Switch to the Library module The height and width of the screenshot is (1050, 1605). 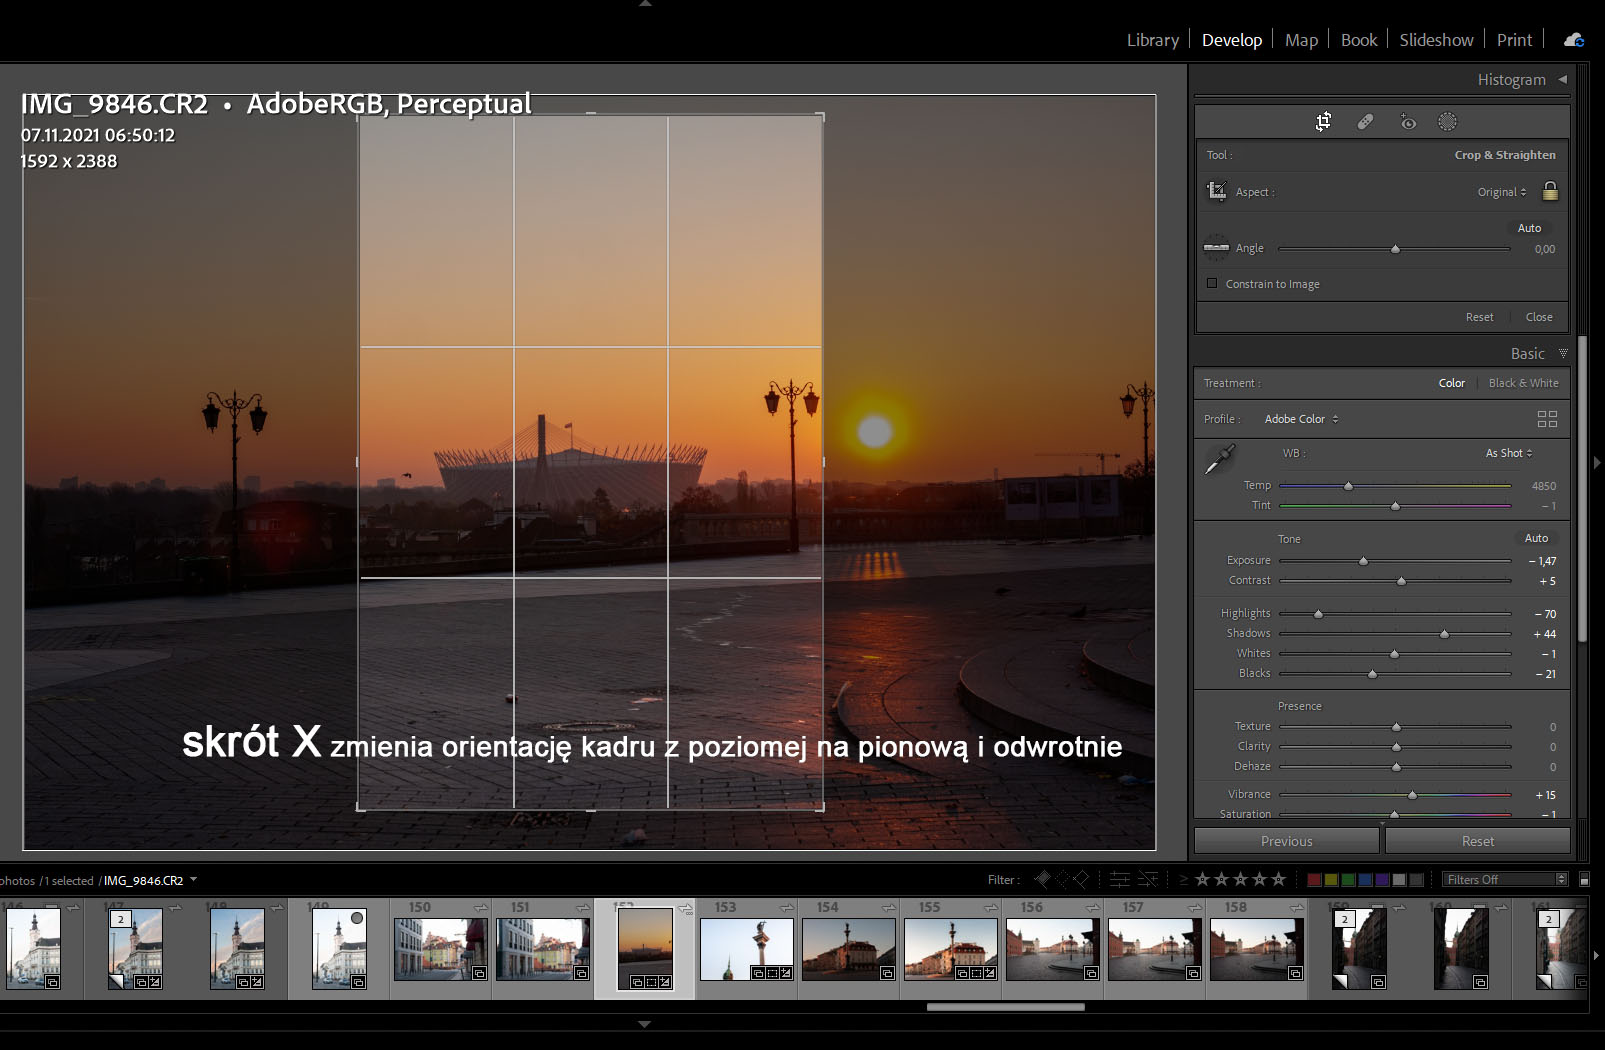[x=1152, y=40]
